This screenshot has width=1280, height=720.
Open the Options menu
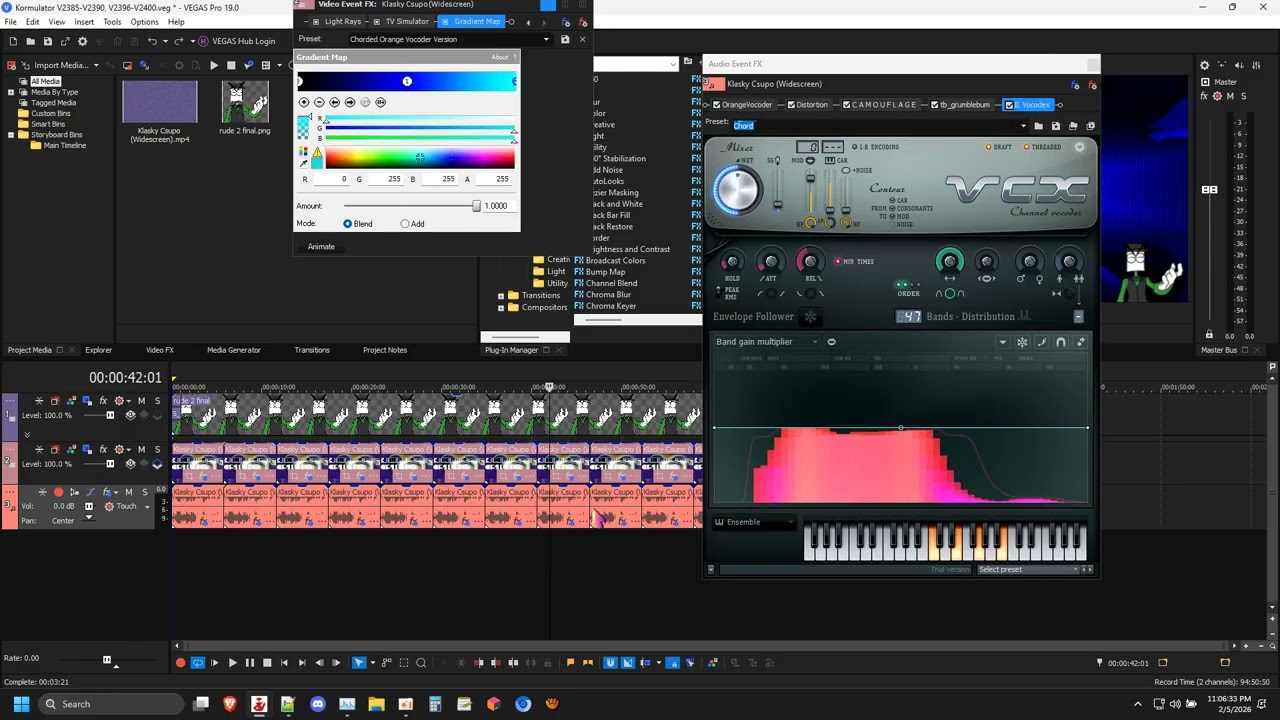pos(144,22)
